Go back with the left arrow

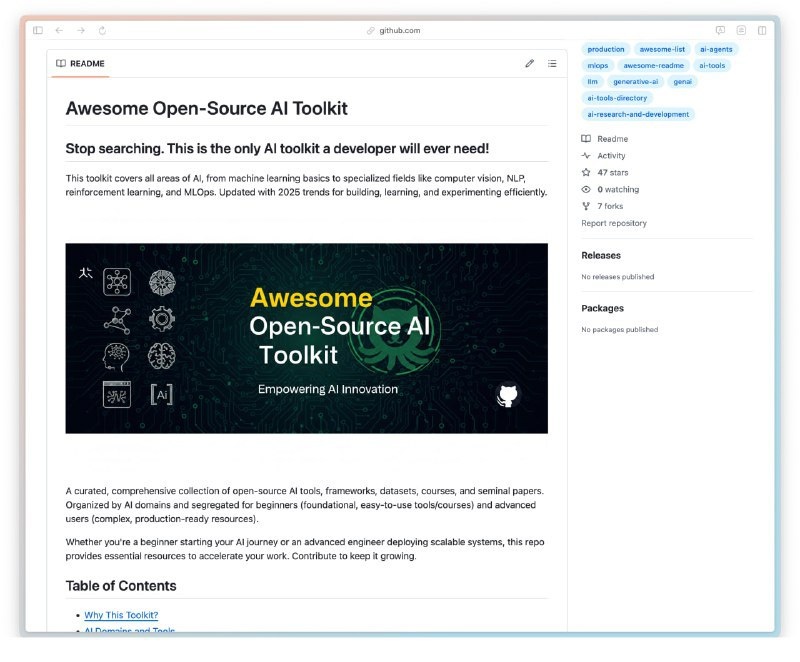(x=59, y=30)
